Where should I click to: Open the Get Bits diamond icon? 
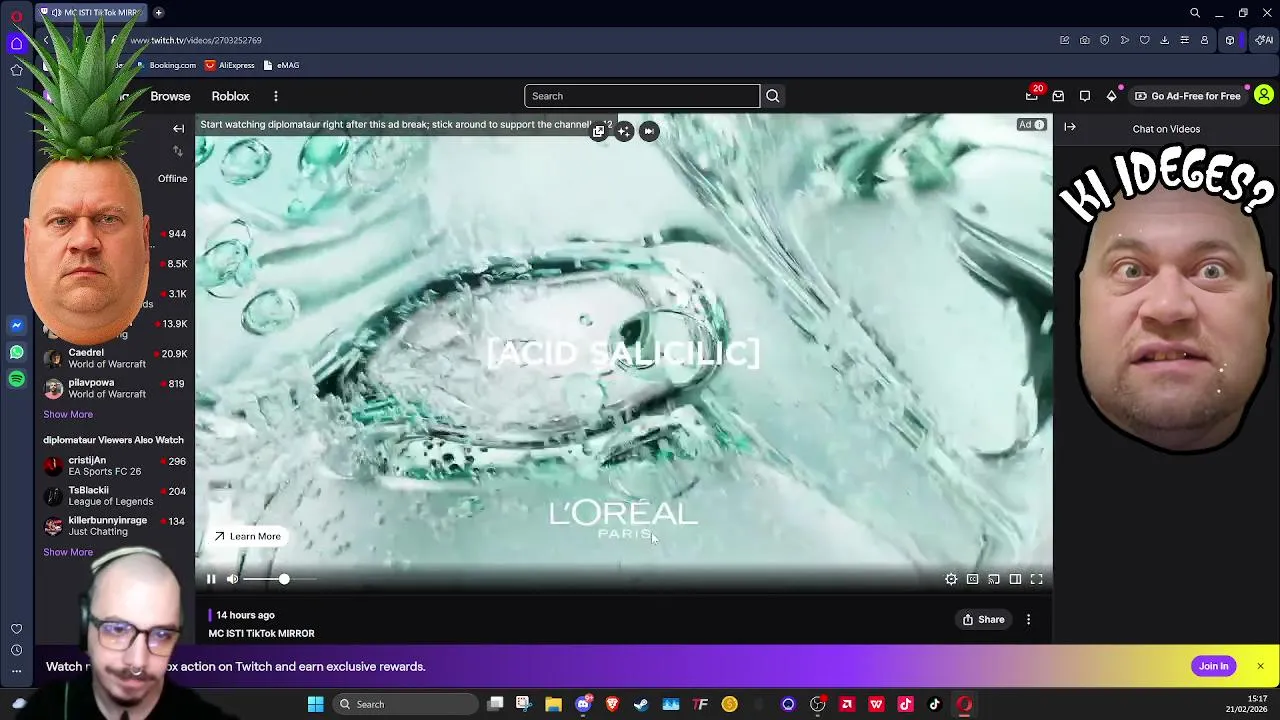[x=1111, y=96]
